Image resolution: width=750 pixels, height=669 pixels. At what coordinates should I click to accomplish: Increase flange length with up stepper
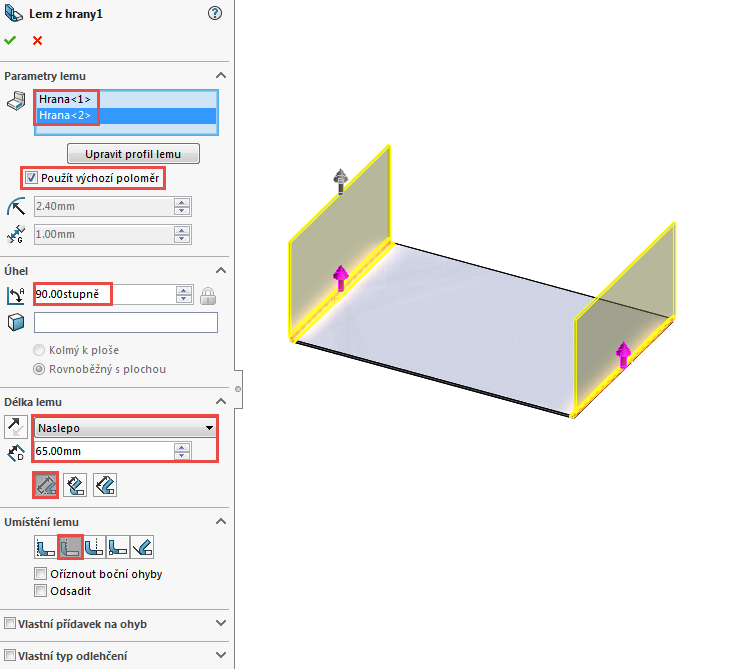(x=182, y=447)
